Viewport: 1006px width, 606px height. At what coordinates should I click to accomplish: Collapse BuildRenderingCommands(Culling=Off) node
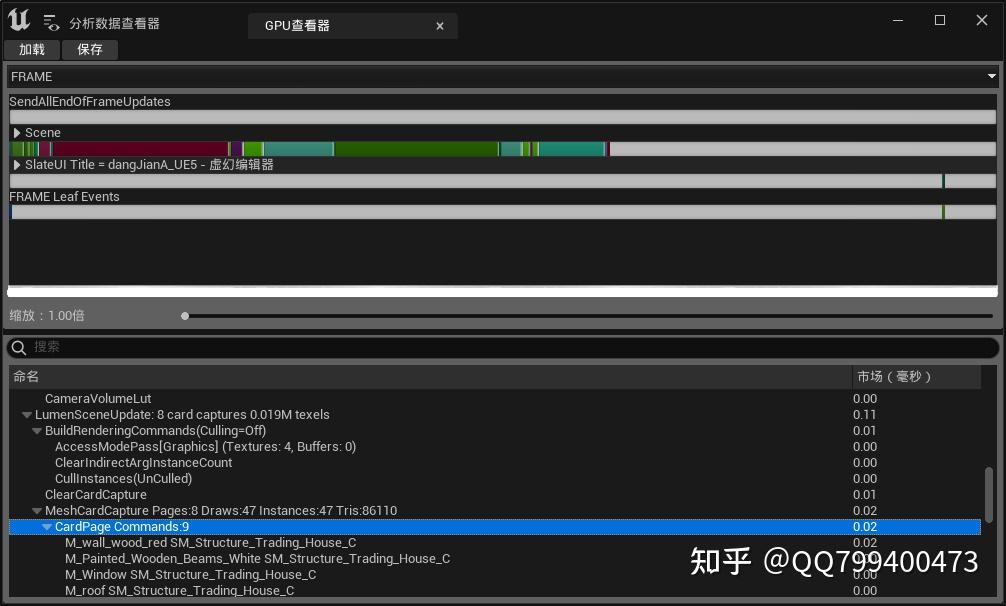[37, 430]
